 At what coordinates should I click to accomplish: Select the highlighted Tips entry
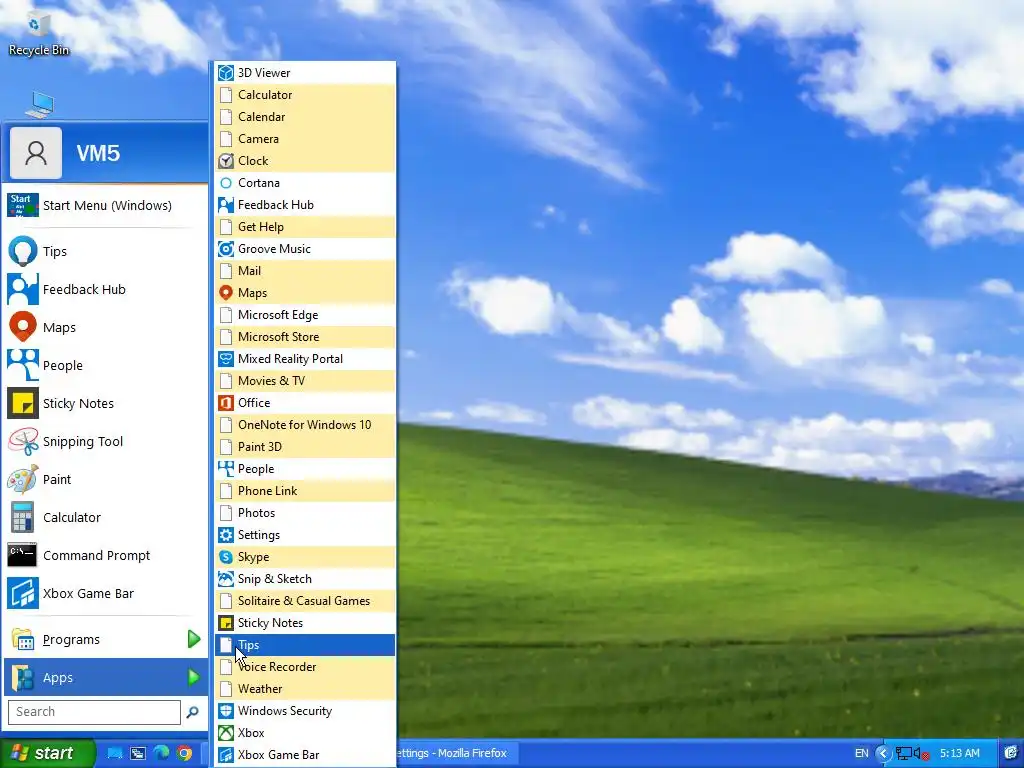point(305,645)
